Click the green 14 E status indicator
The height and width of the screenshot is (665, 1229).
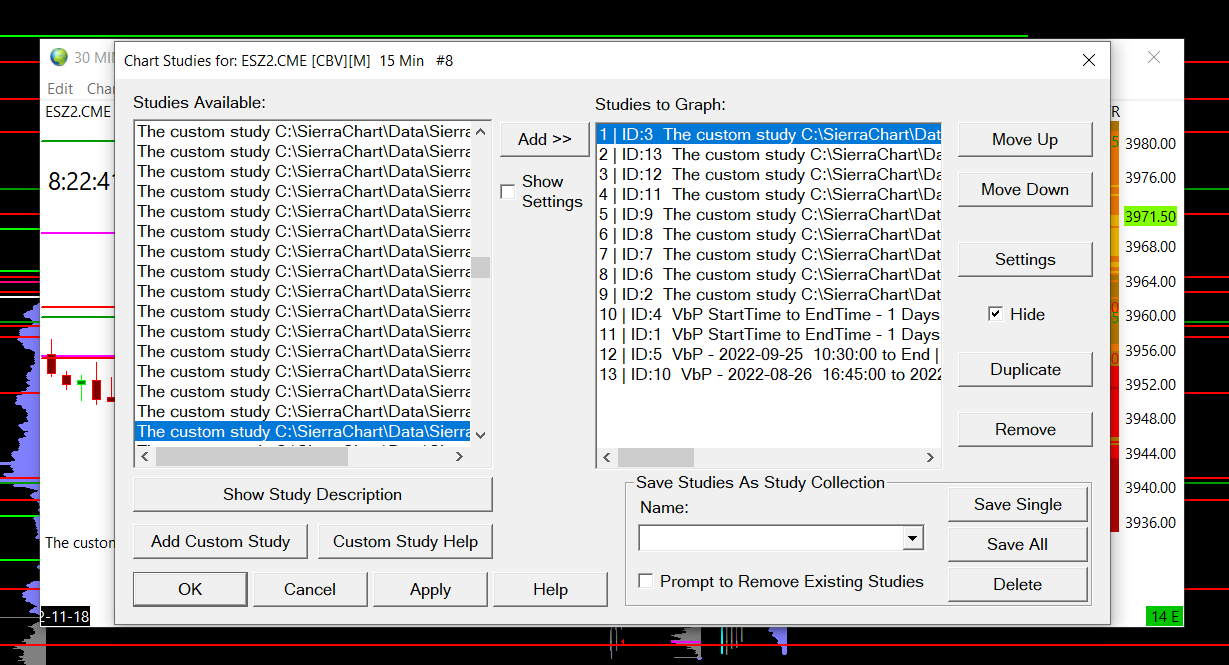1165,616
